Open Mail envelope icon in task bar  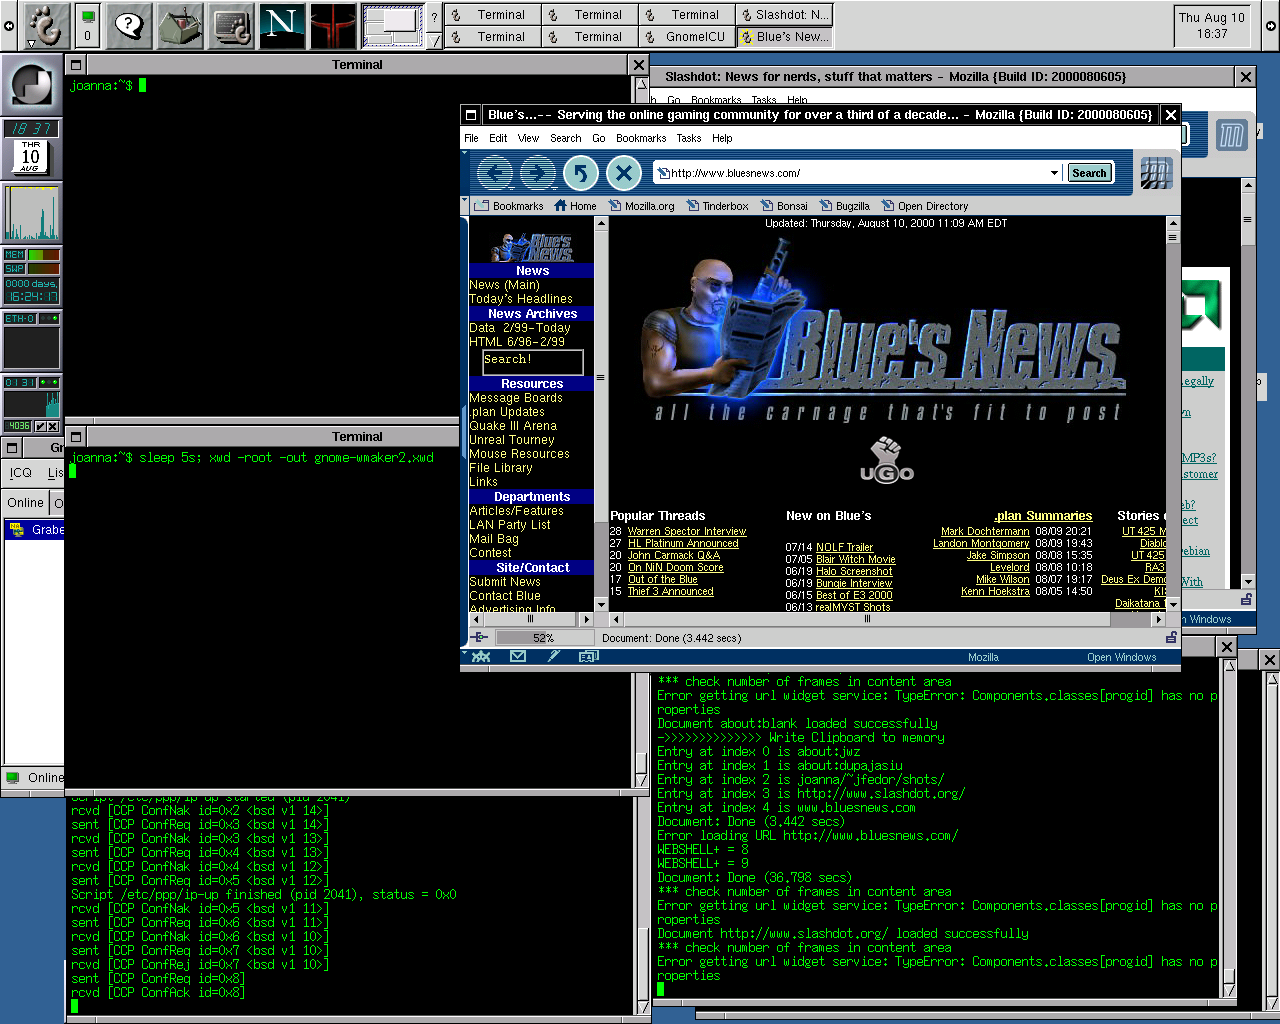[x=517, y=657]
